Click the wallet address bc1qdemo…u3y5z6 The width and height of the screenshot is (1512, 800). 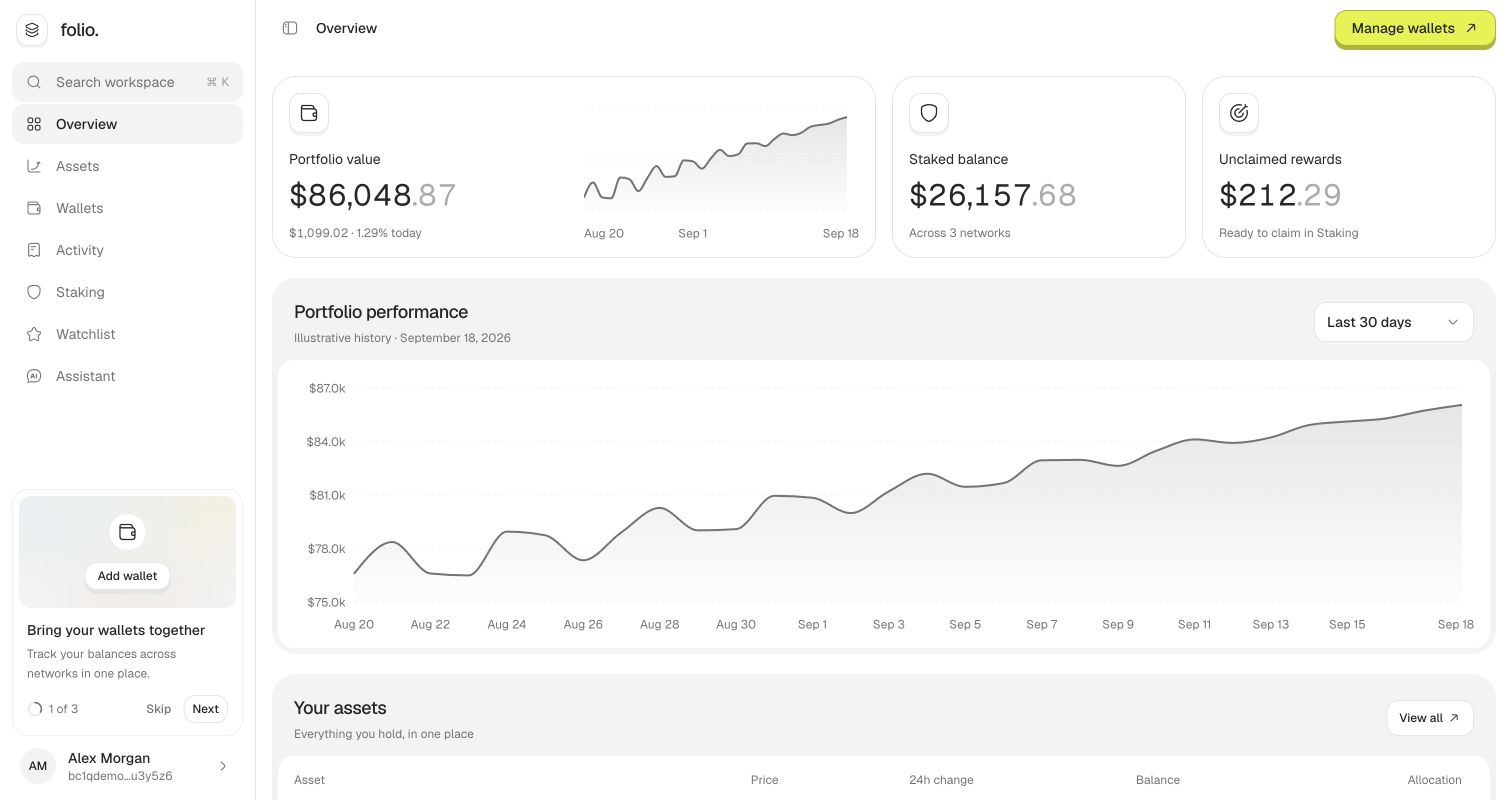(120, 776)
